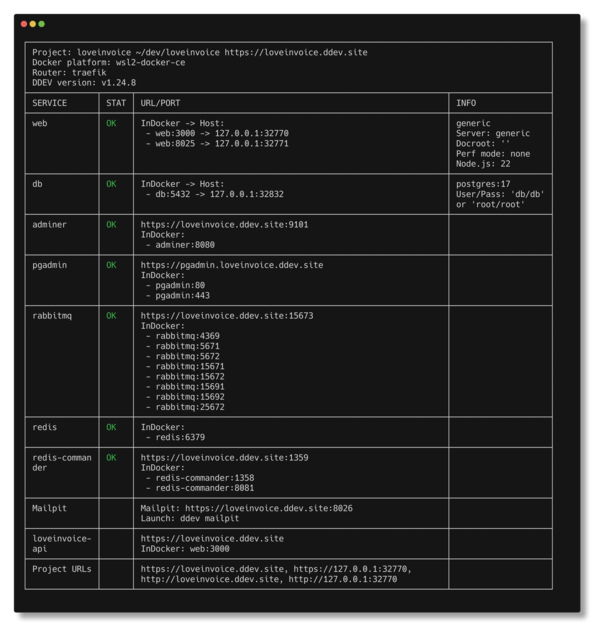Click the OK status for rabbitmq

[x=111, y=316]
